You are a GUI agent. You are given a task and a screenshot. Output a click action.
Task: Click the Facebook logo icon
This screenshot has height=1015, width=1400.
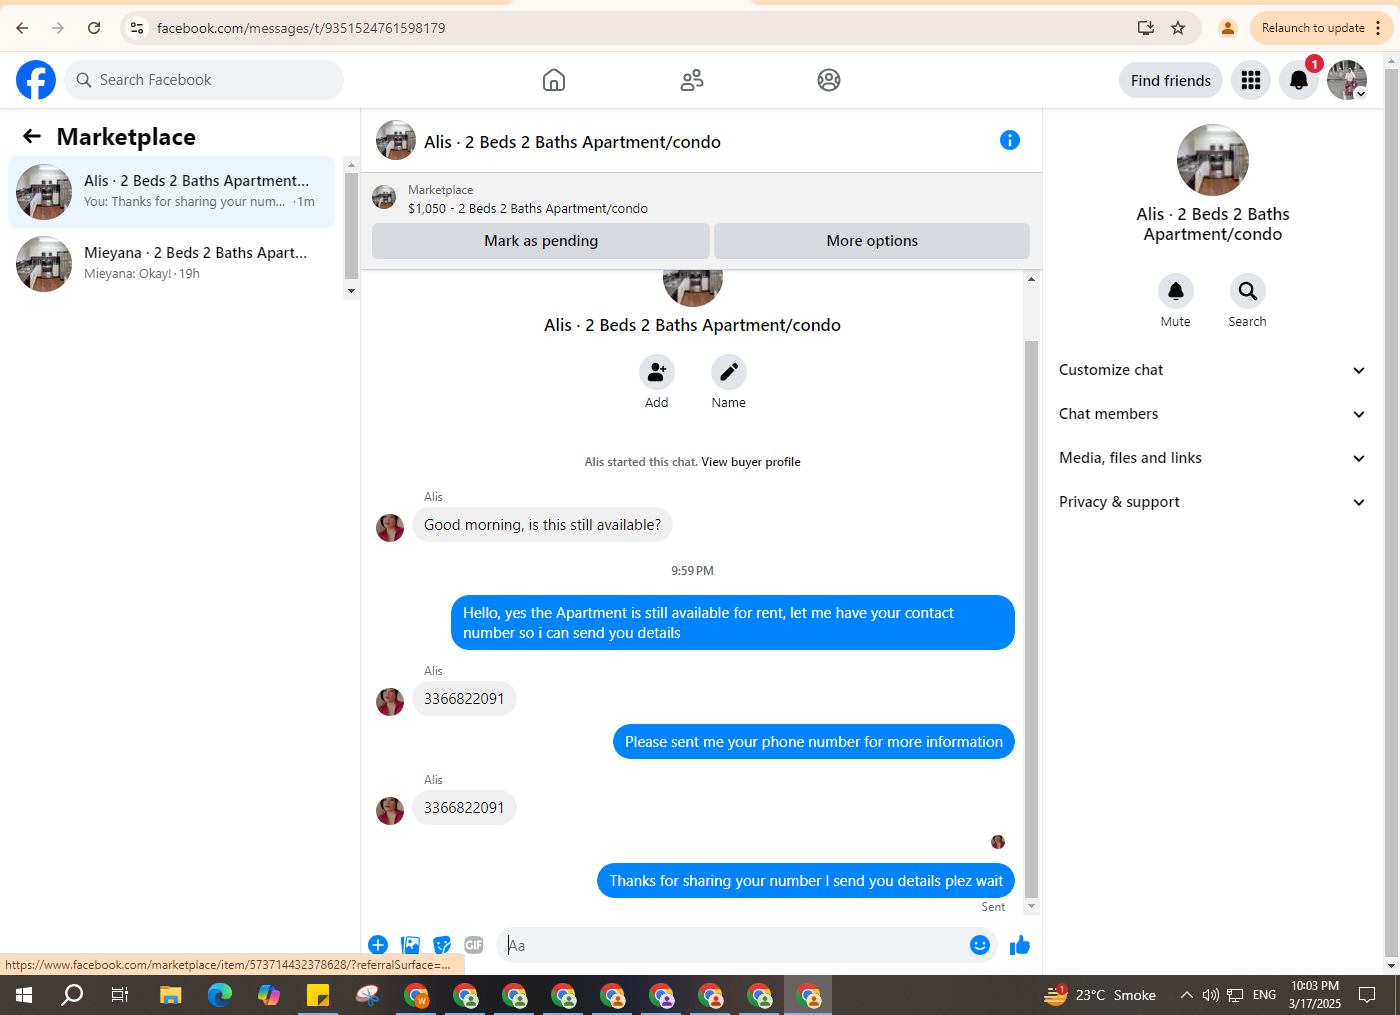pyautogui.click(x=36, y=80)
